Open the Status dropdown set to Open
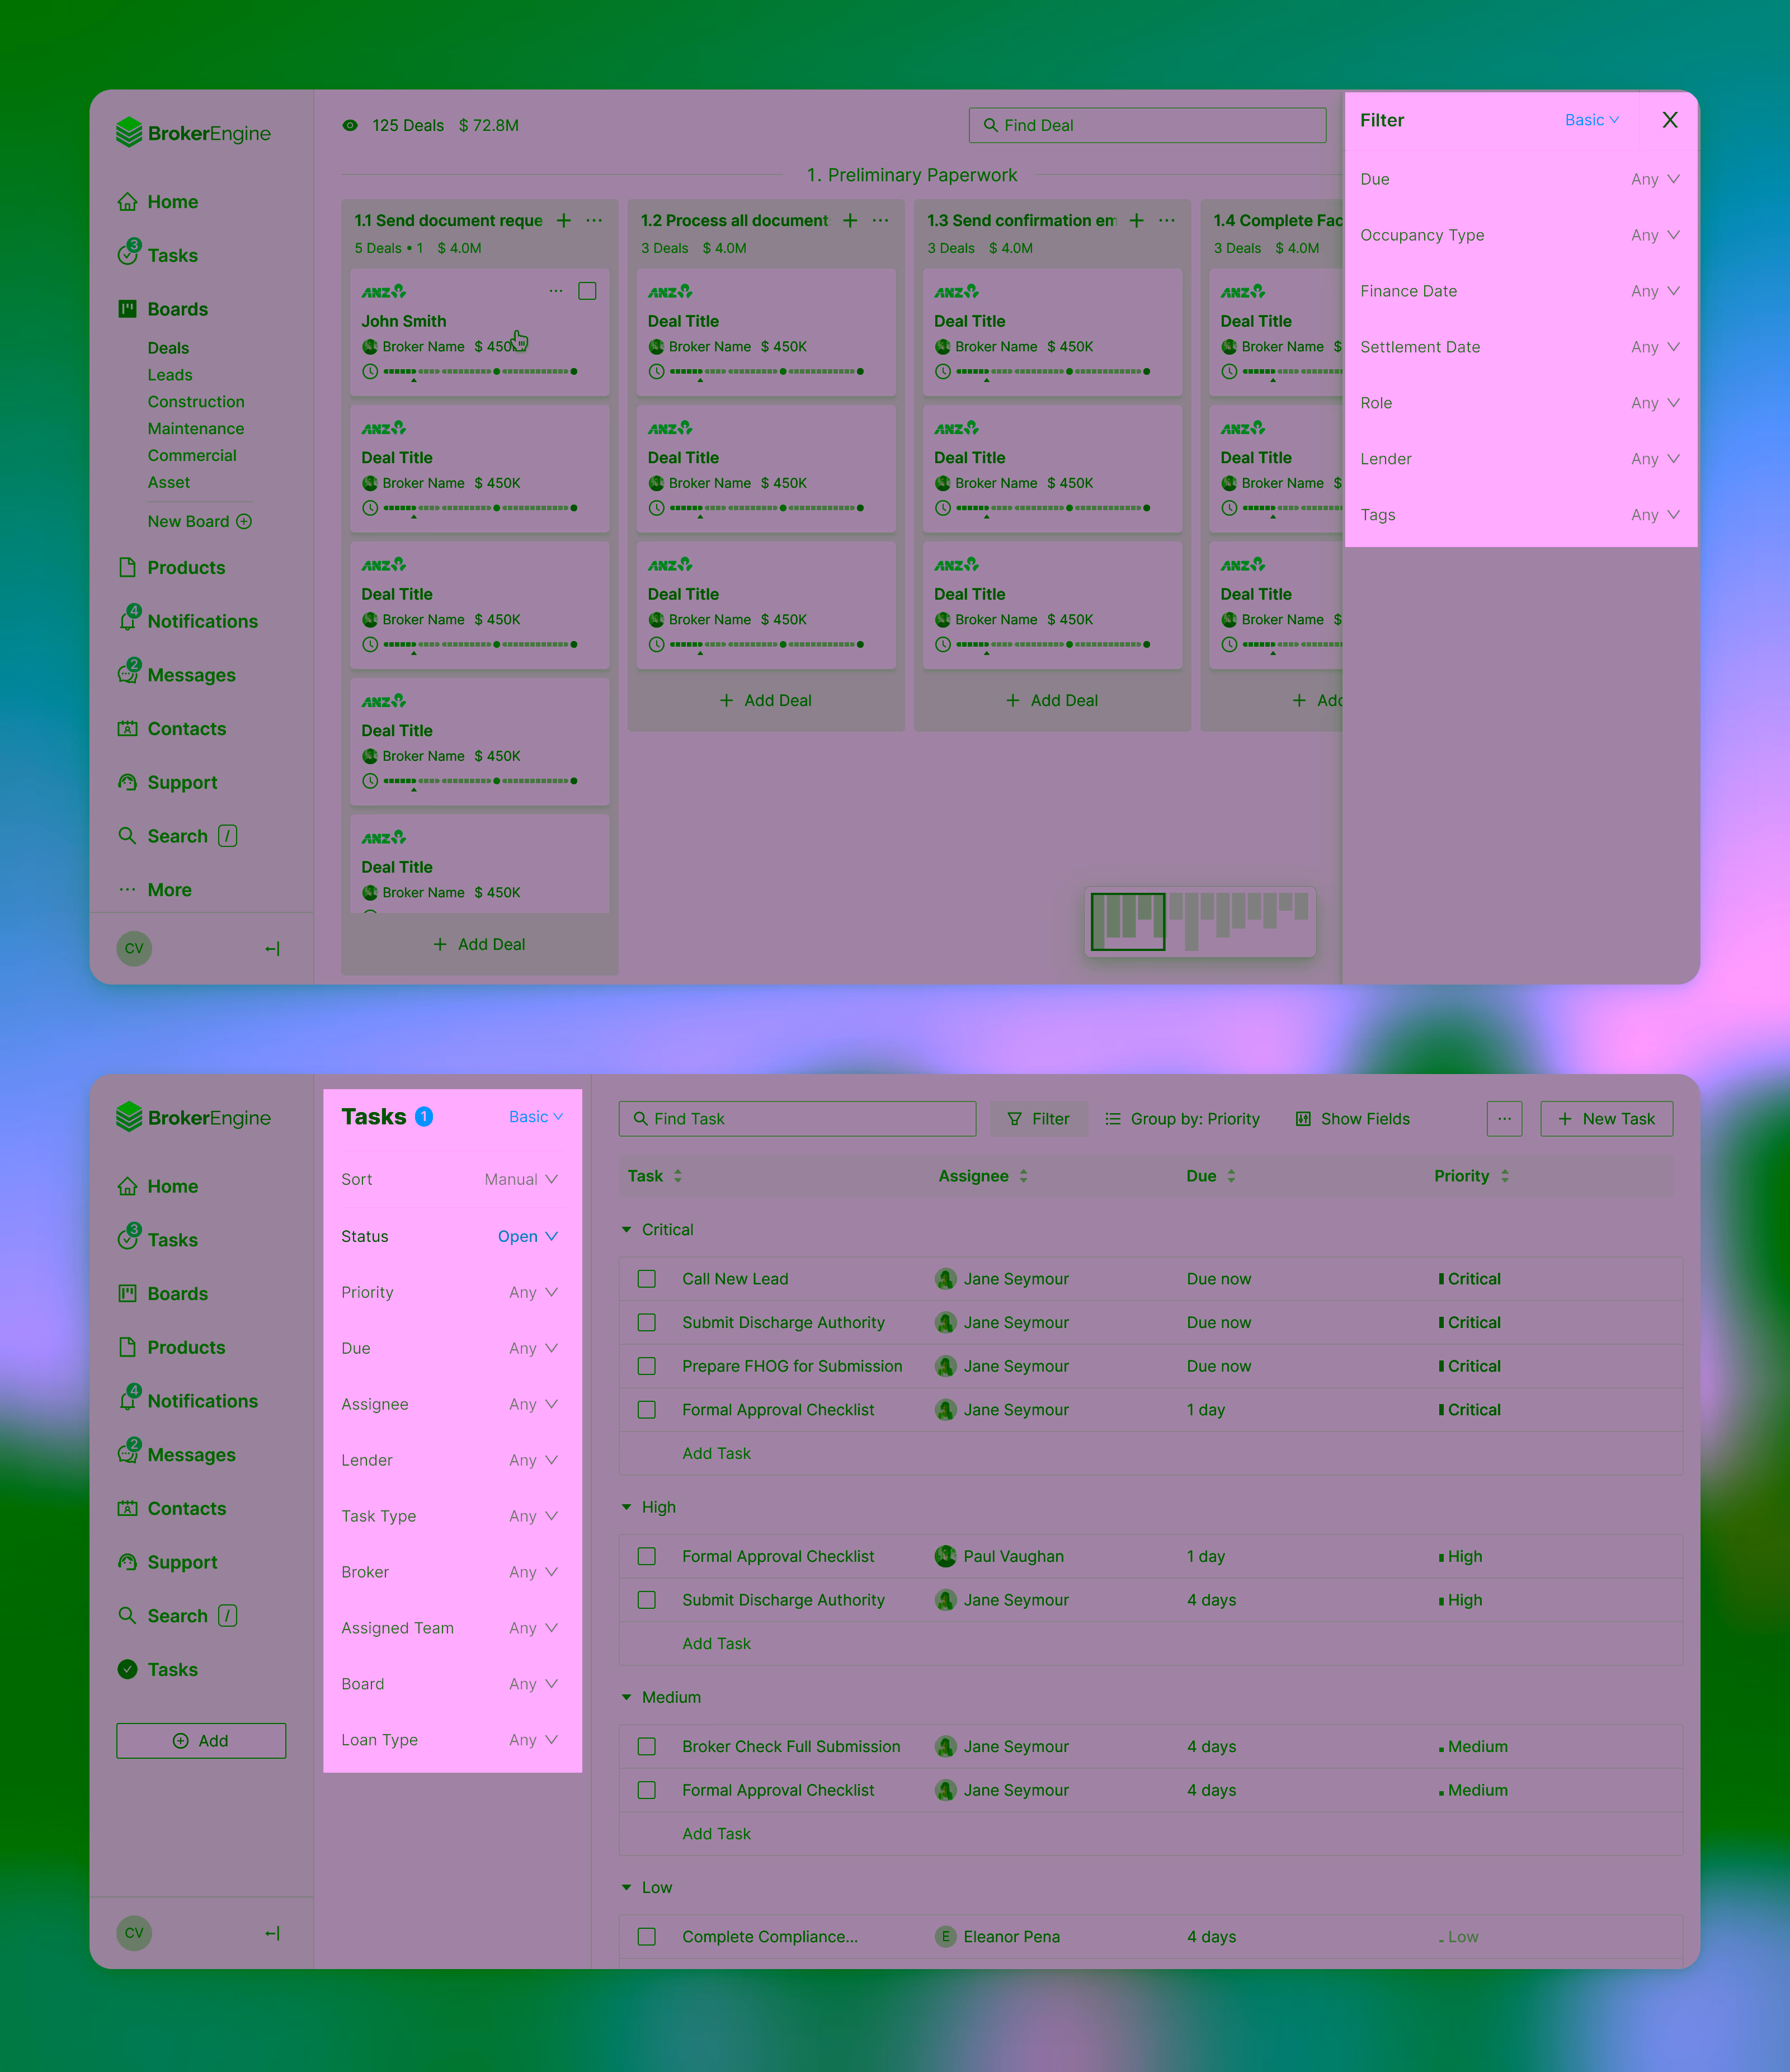1790x2072 pixels. point(528,1236)
